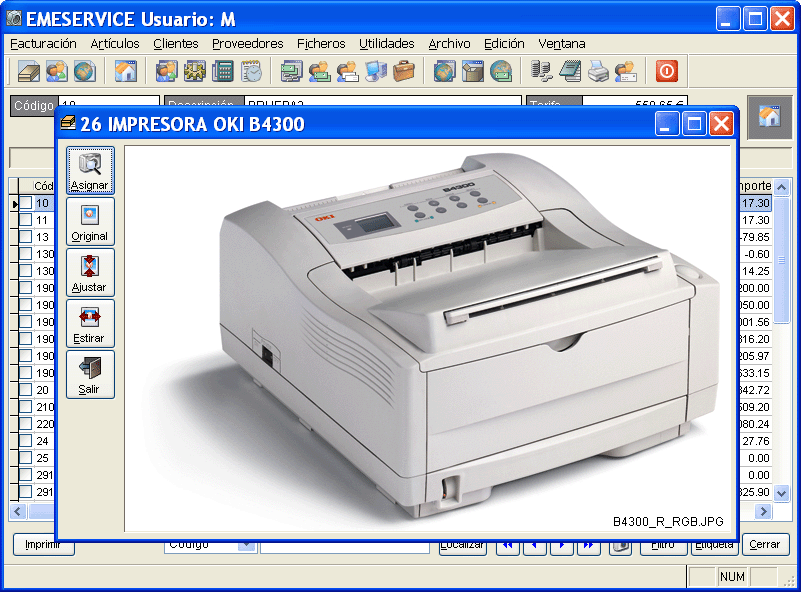Open the yellow gears toolbar icon
Image resolution: width=801 pixels, height=592 pixels.
click(195, 71)
